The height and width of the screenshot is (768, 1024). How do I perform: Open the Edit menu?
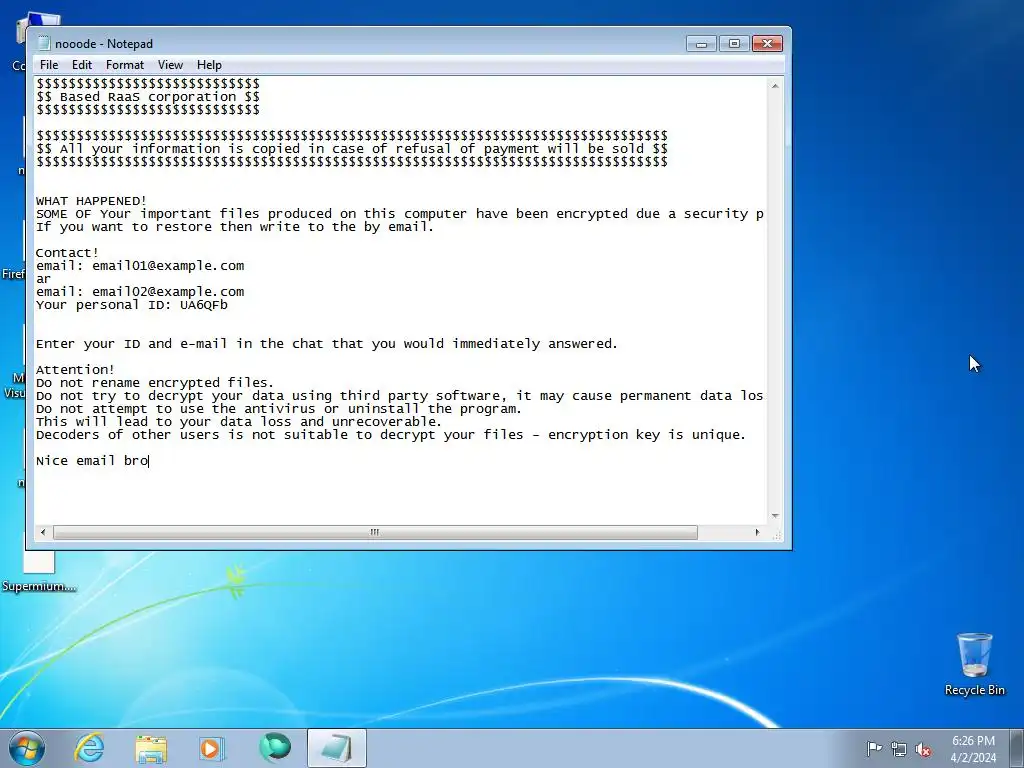82,65
